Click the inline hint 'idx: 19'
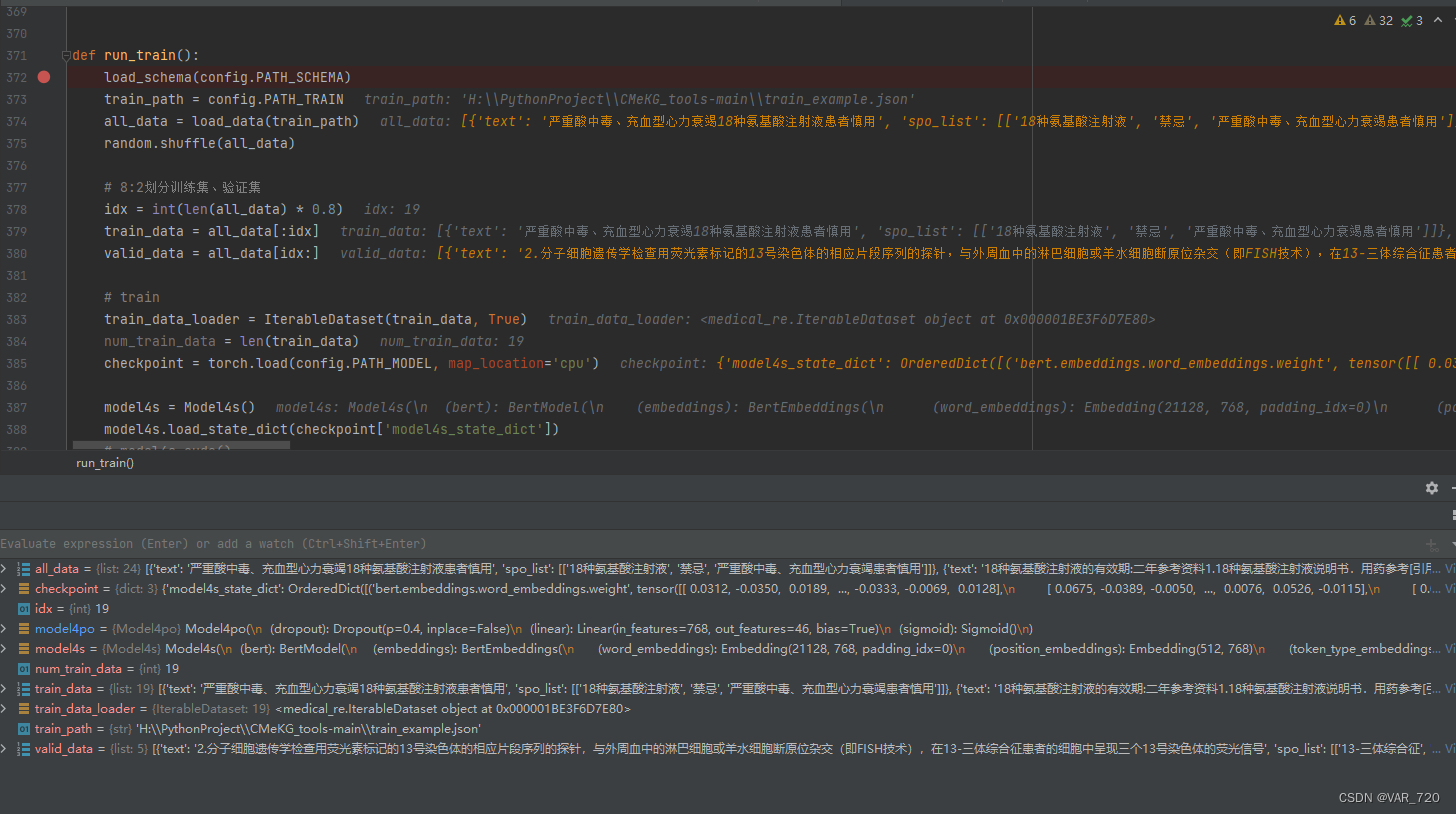Screen dimensions: 1456x814 [392, 209]
